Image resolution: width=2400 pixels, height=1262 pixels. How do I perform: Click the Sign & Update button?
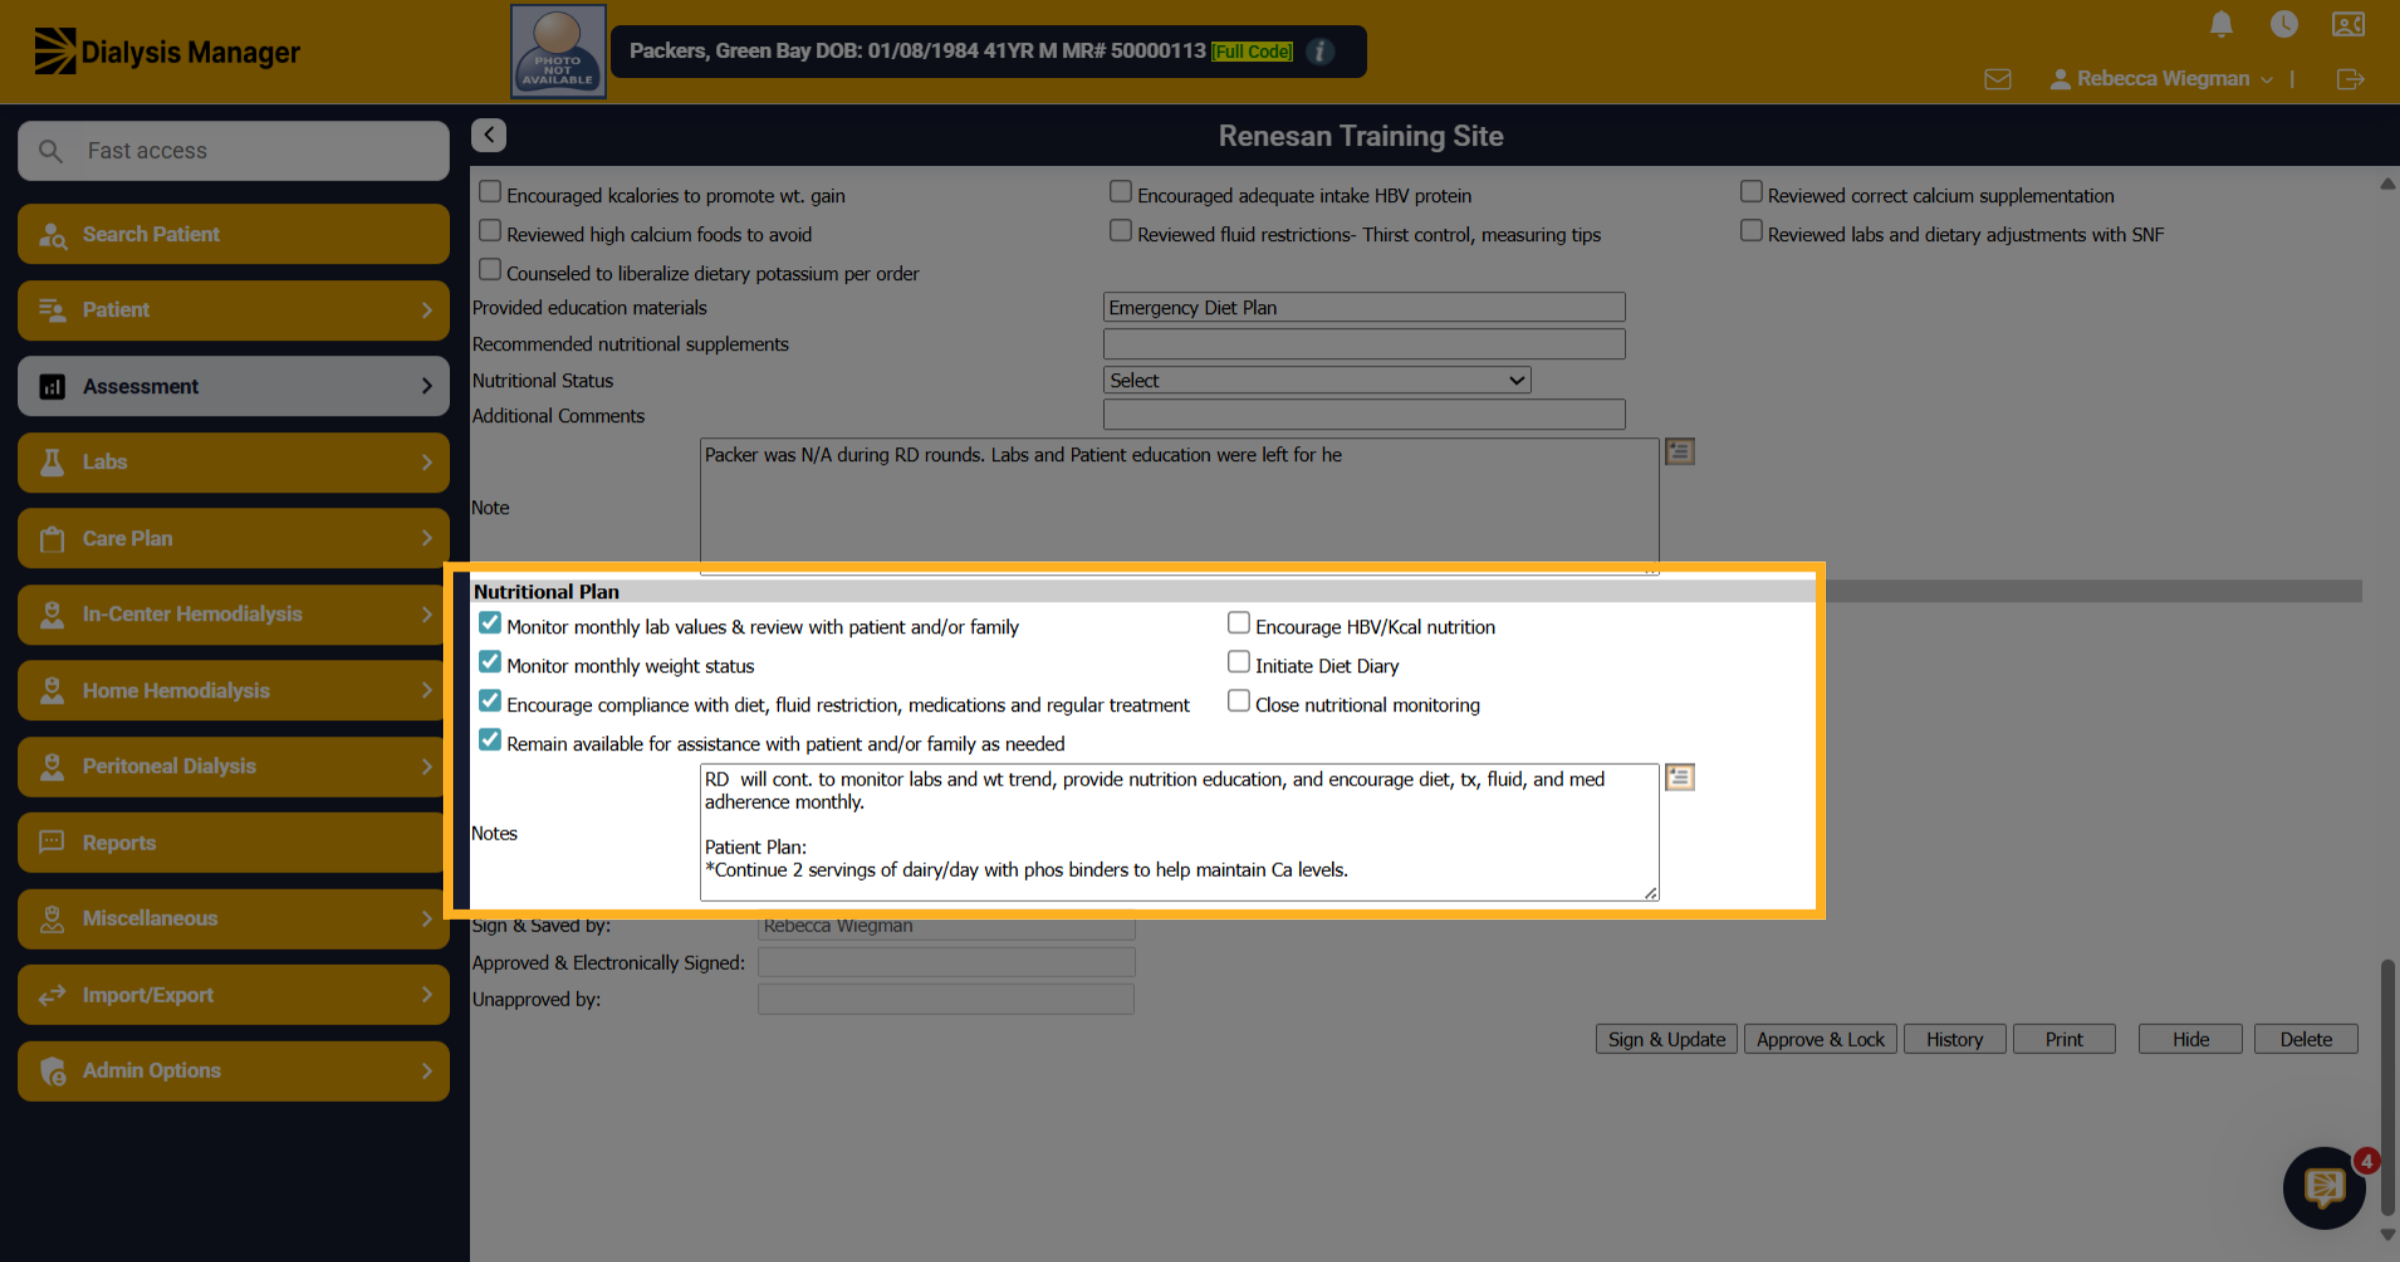(1667, 1039)
